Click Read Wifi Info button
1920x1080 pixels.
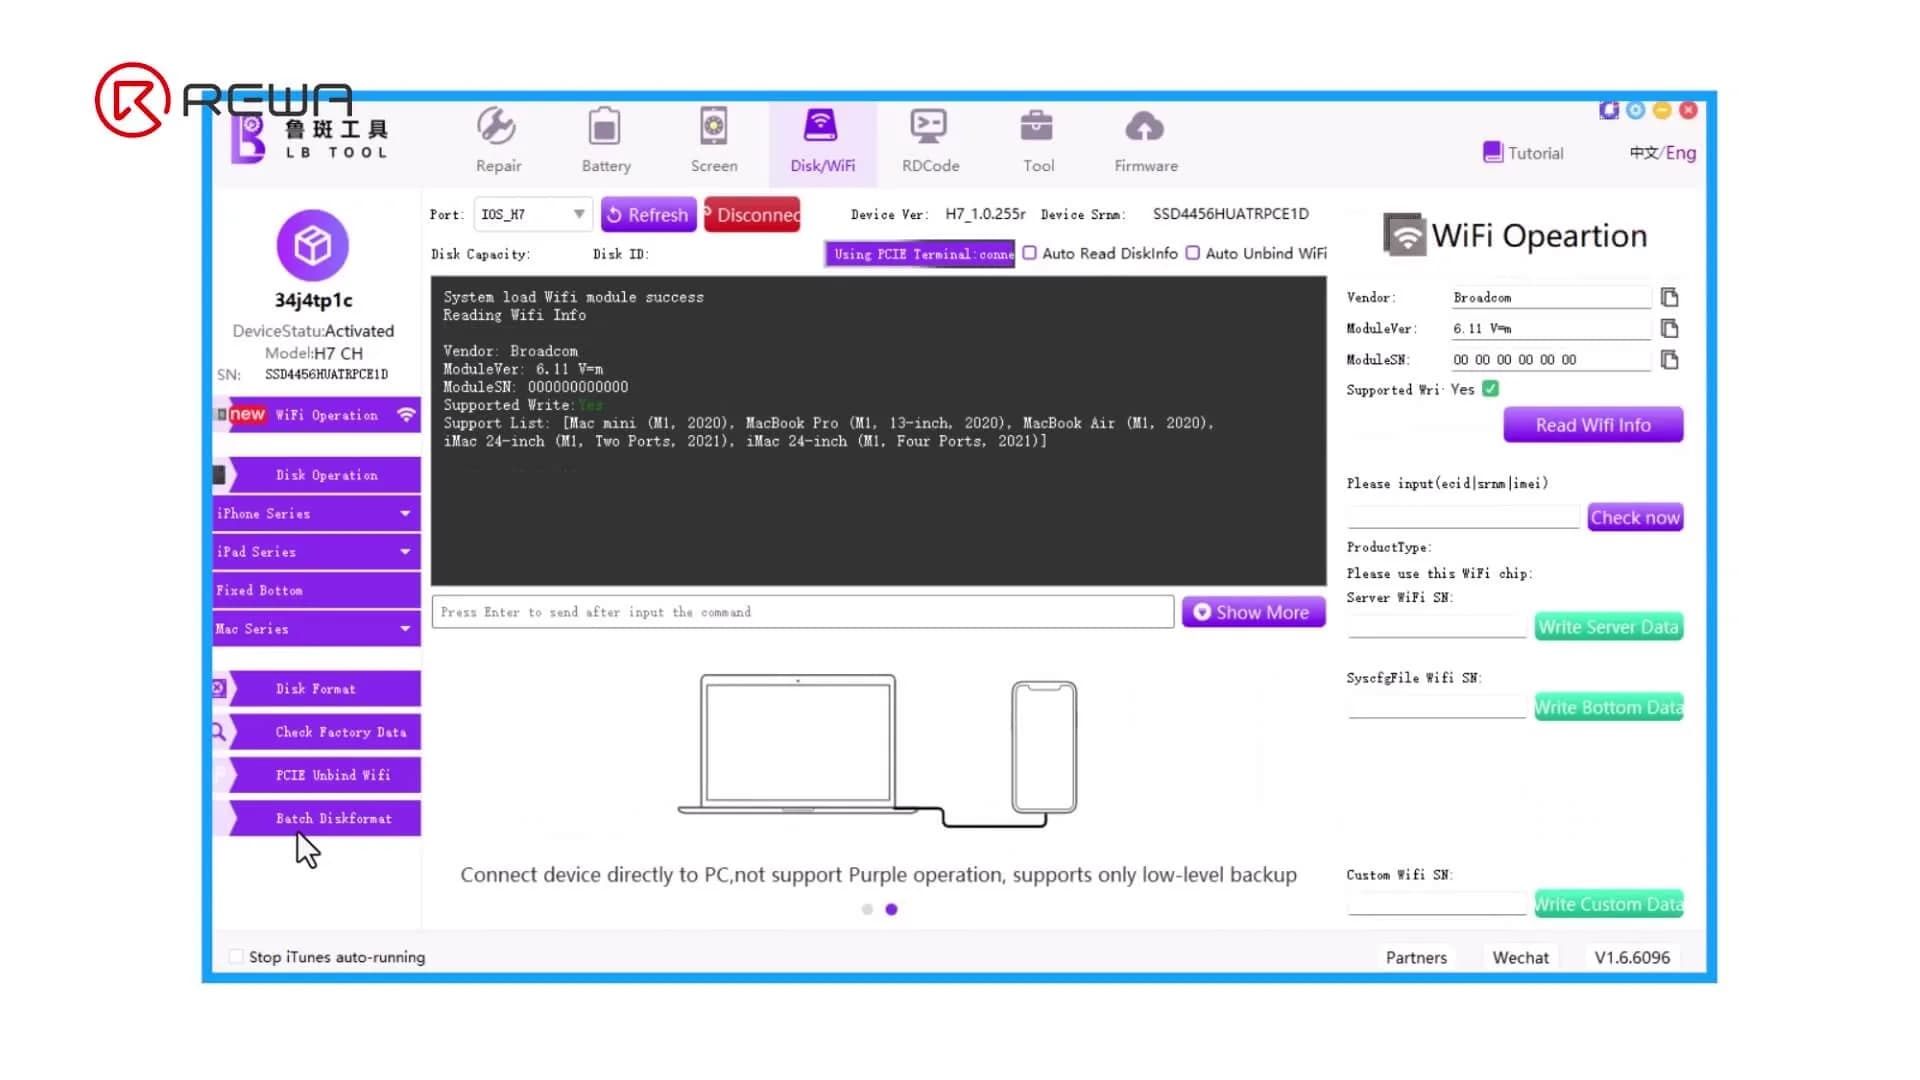click(x=1593, y=425)
